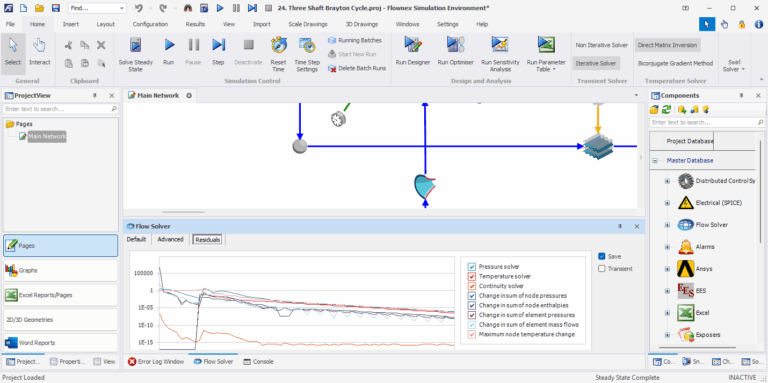Expand the Alarms component group

tap(667, 247)
